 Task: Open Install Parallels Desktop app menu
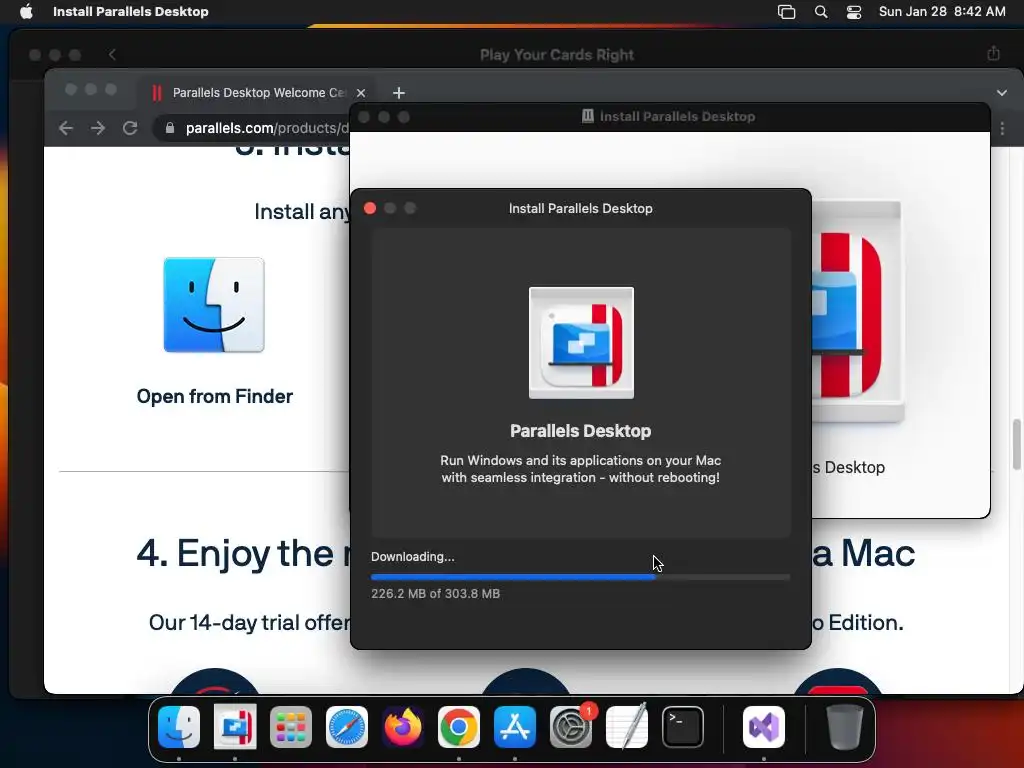[131, 12]
